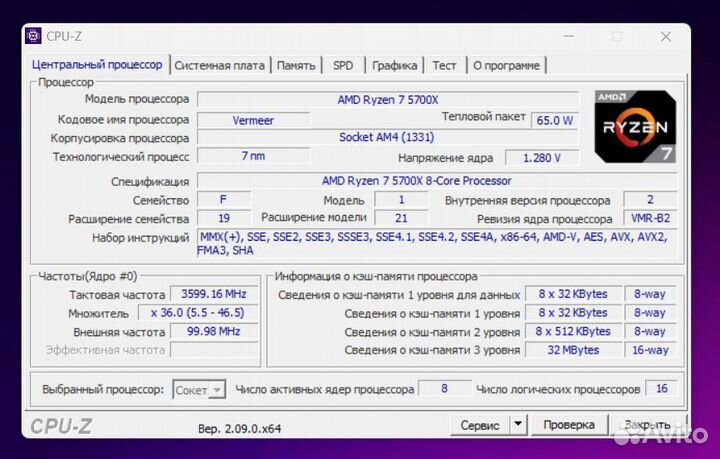Click the 8-Core Processor specification field

click(436, 181)
